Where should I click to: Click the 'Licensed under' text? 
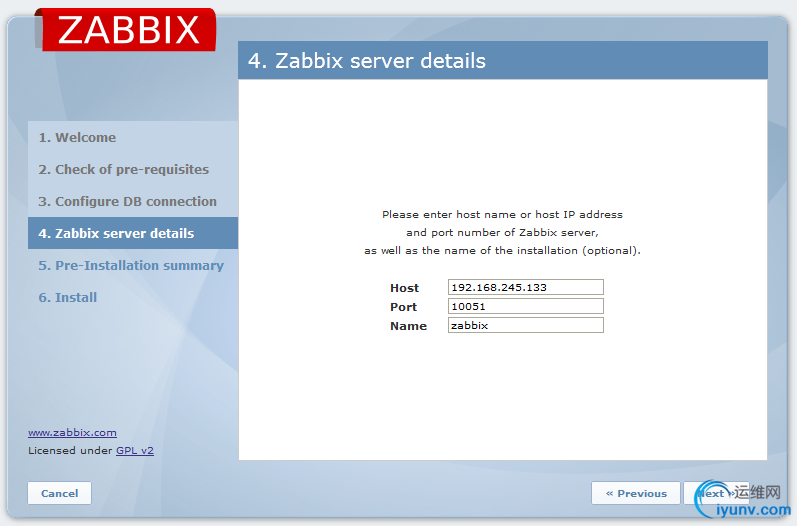coord(70,450)
